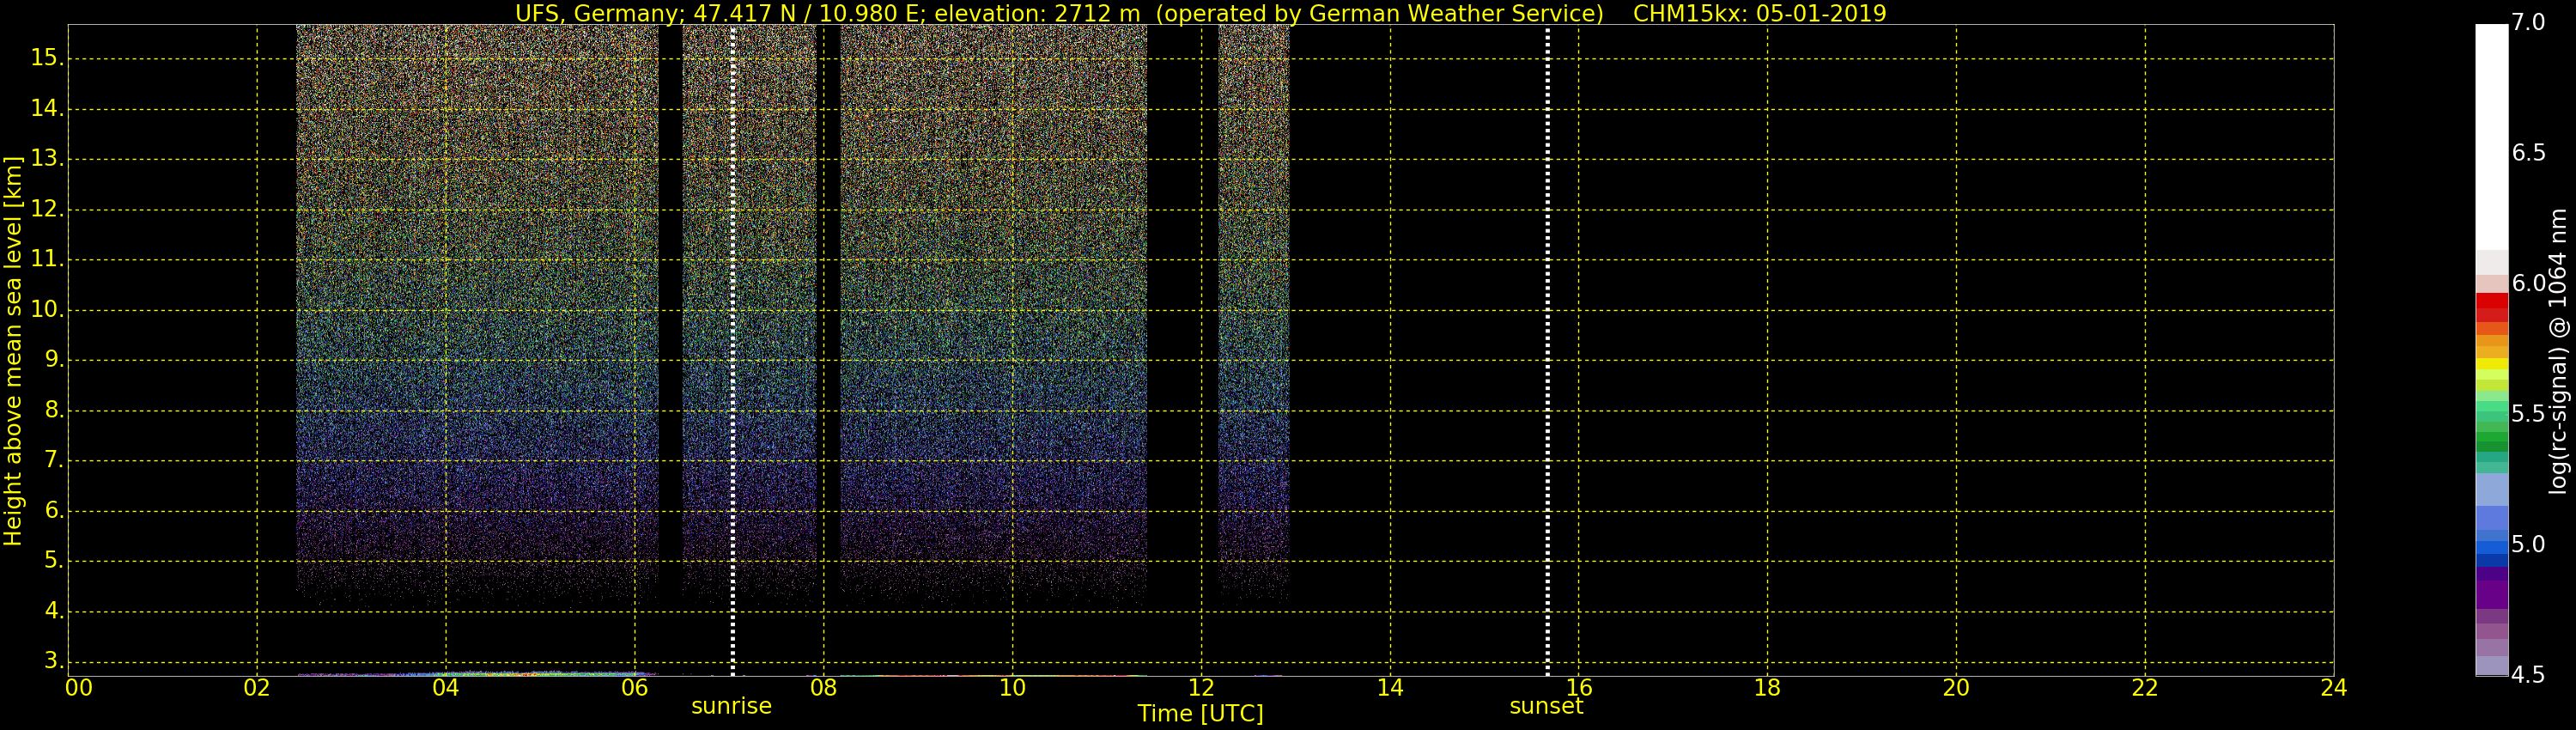Click the colorbar value '4.5'
The height and width of the screenshot is (730, 2576).
2528,675
